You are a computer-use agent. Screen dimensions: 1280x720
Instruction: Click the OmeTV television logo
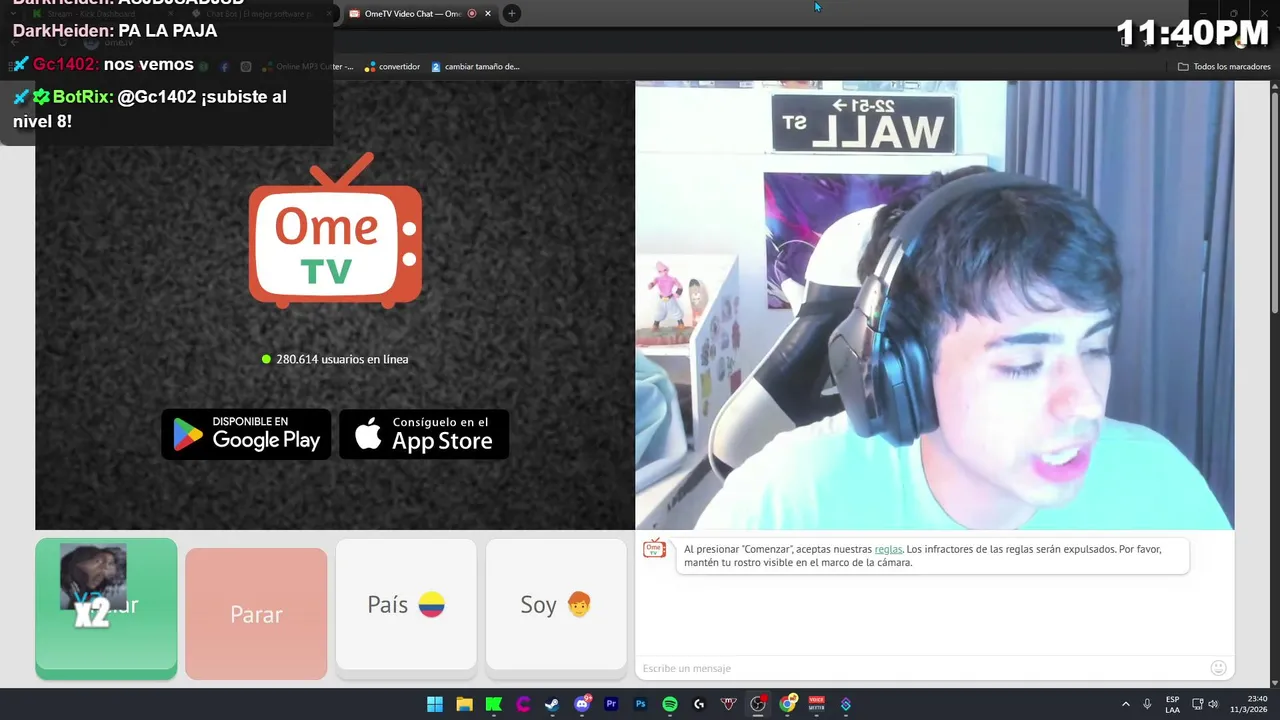(x=335, y=230)
